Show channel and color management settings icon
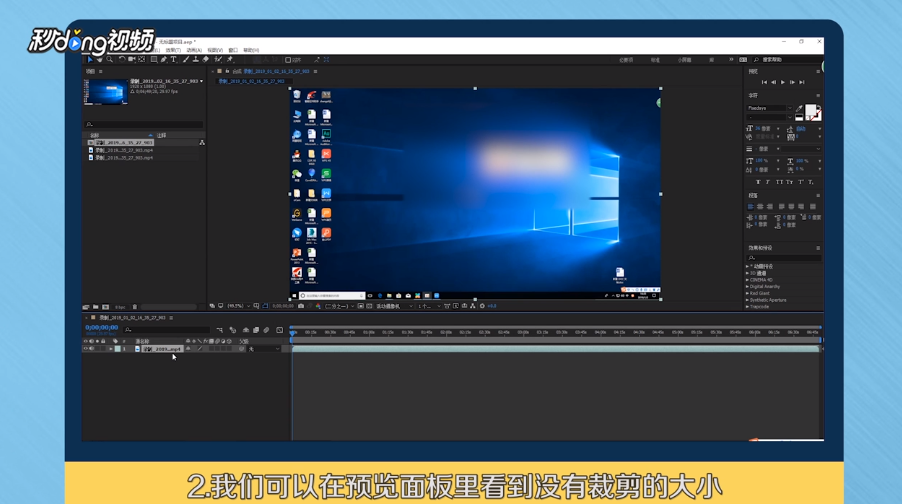The height and width of the screenshot is (504, 902). pyautogui.click(x=318, y=306)
